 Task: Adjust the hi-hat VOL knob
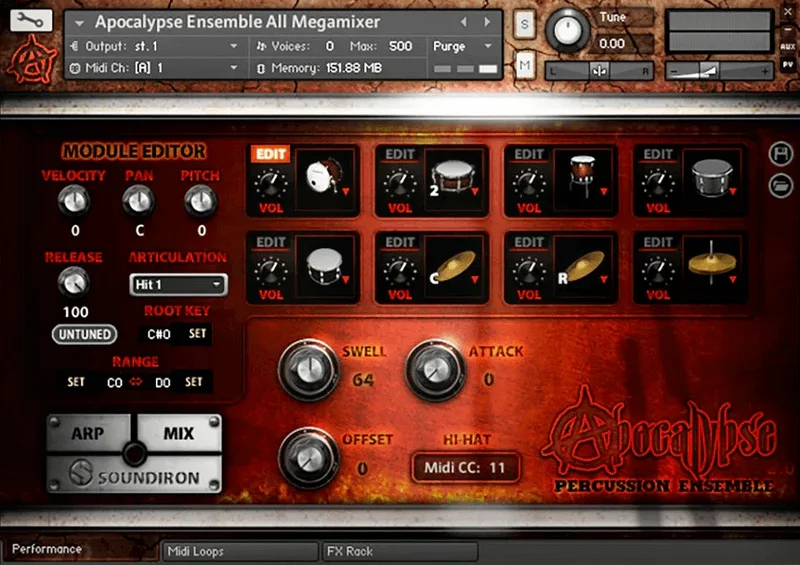pyautogui.click(x=658, y=272)
